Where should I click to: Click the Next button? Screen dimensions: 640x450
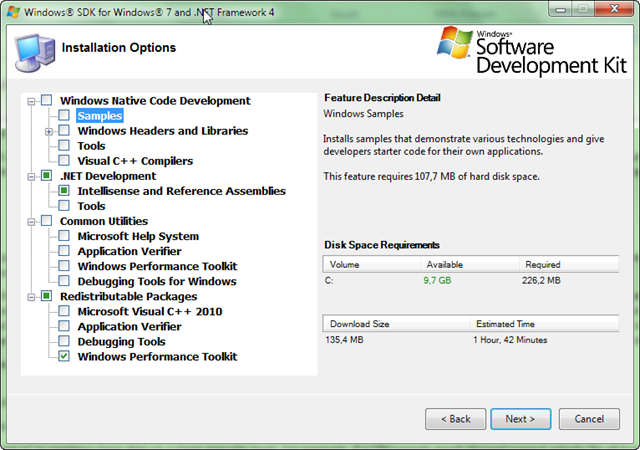520,418
